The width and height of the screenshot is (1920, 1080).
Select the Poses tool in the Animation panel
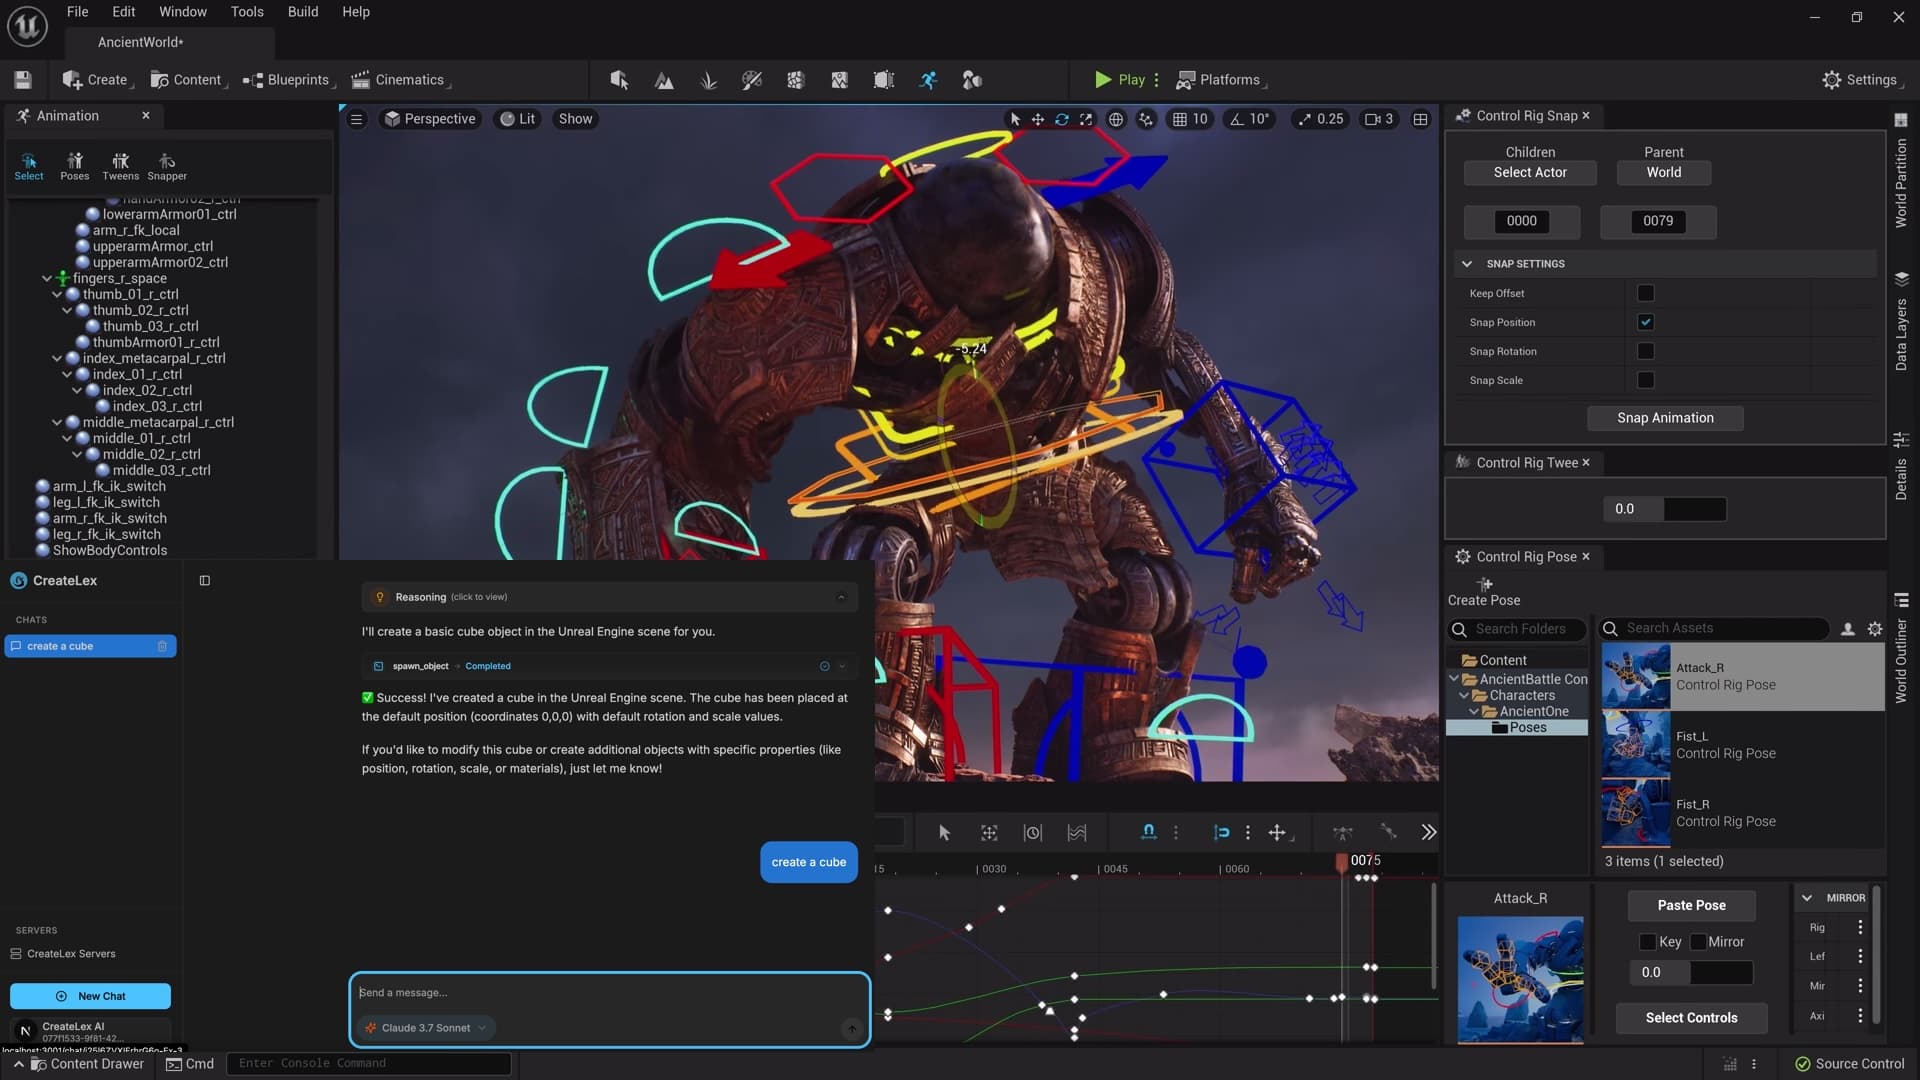(75, 164)
